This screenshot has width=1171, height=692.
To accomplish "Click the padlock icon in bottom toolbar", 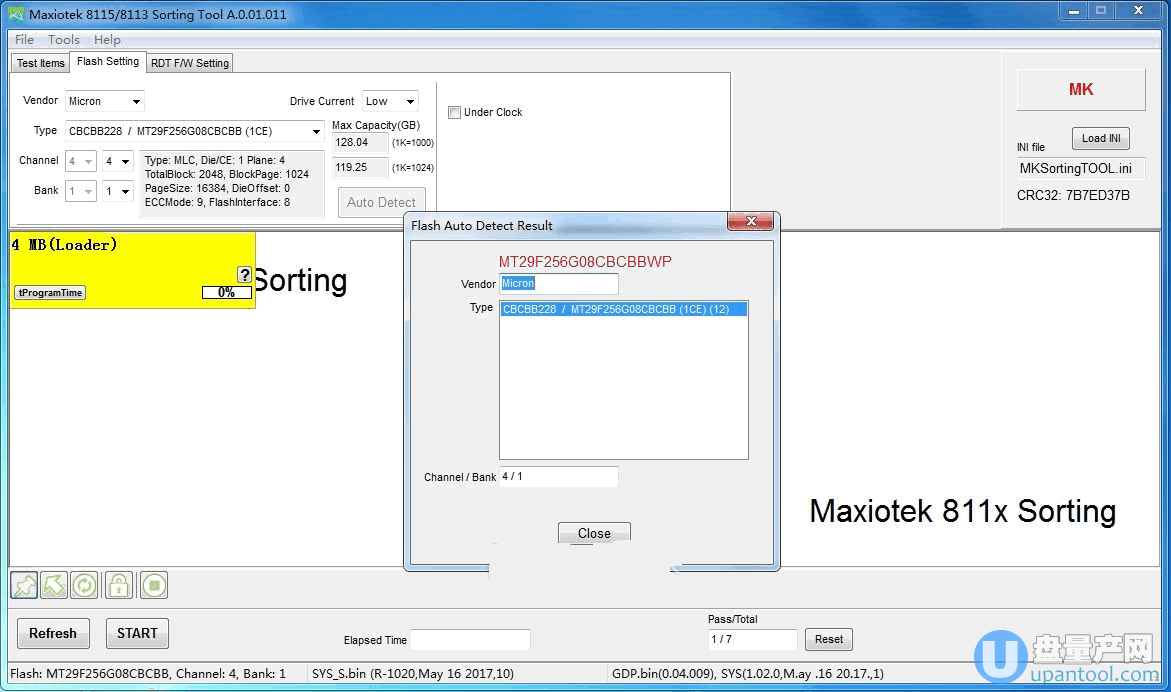I will [119, 585].
